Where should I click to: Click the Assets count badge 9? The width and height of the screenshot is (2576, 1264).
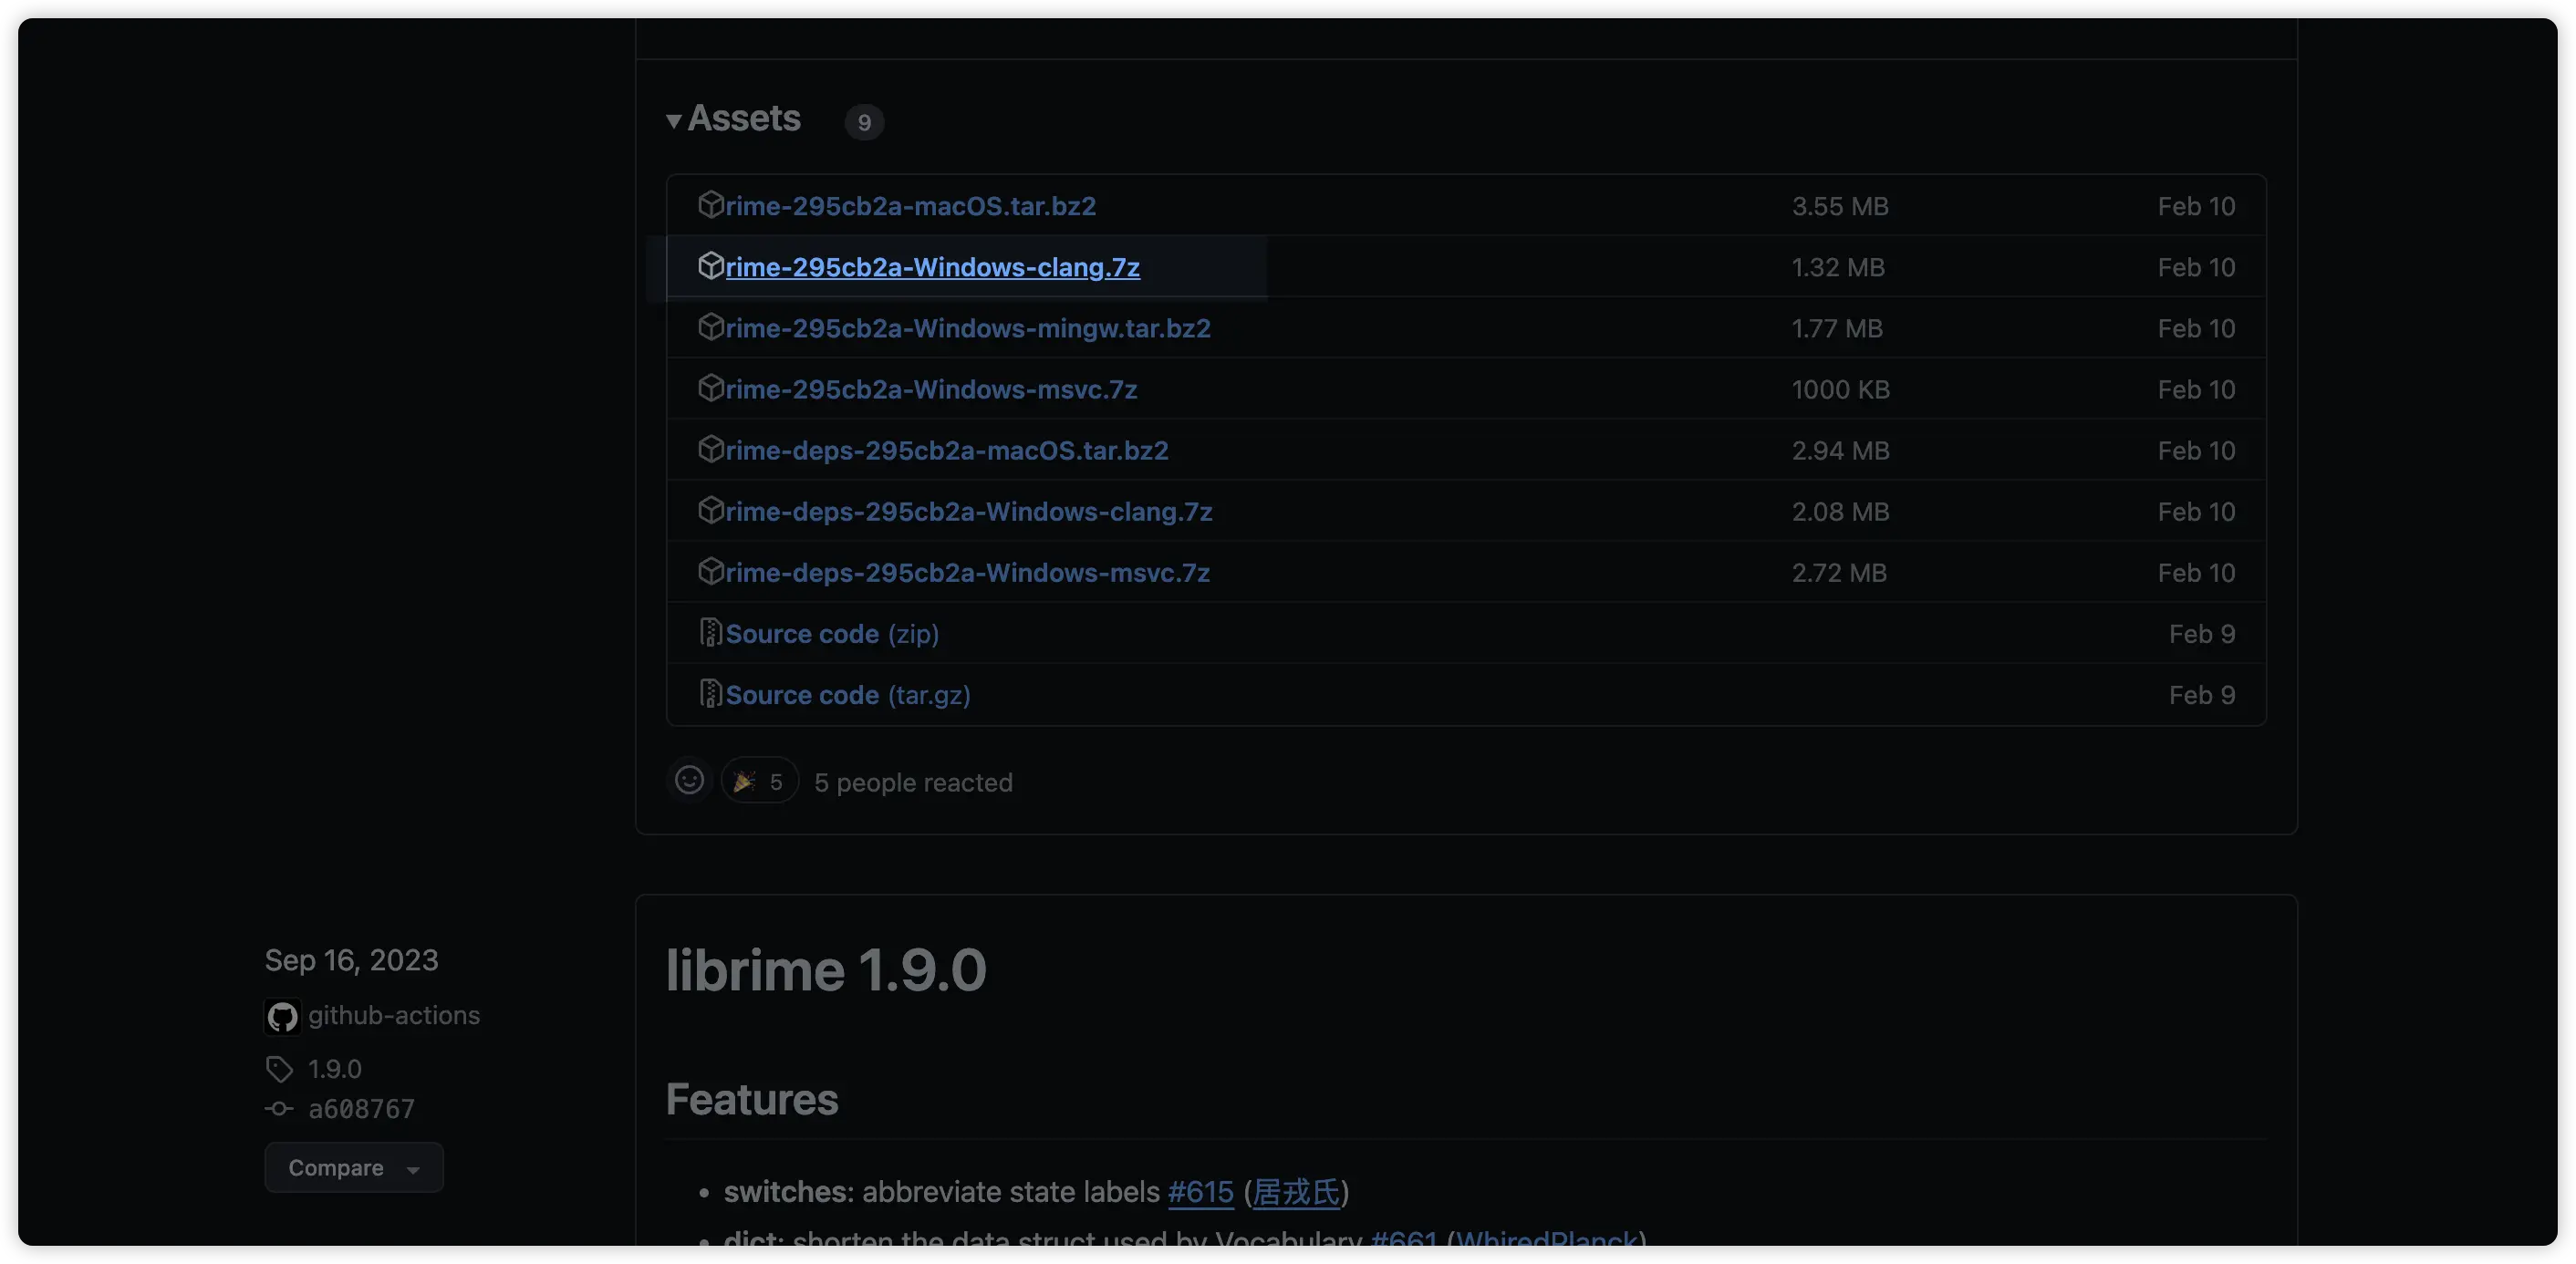[x=864, y=122]
